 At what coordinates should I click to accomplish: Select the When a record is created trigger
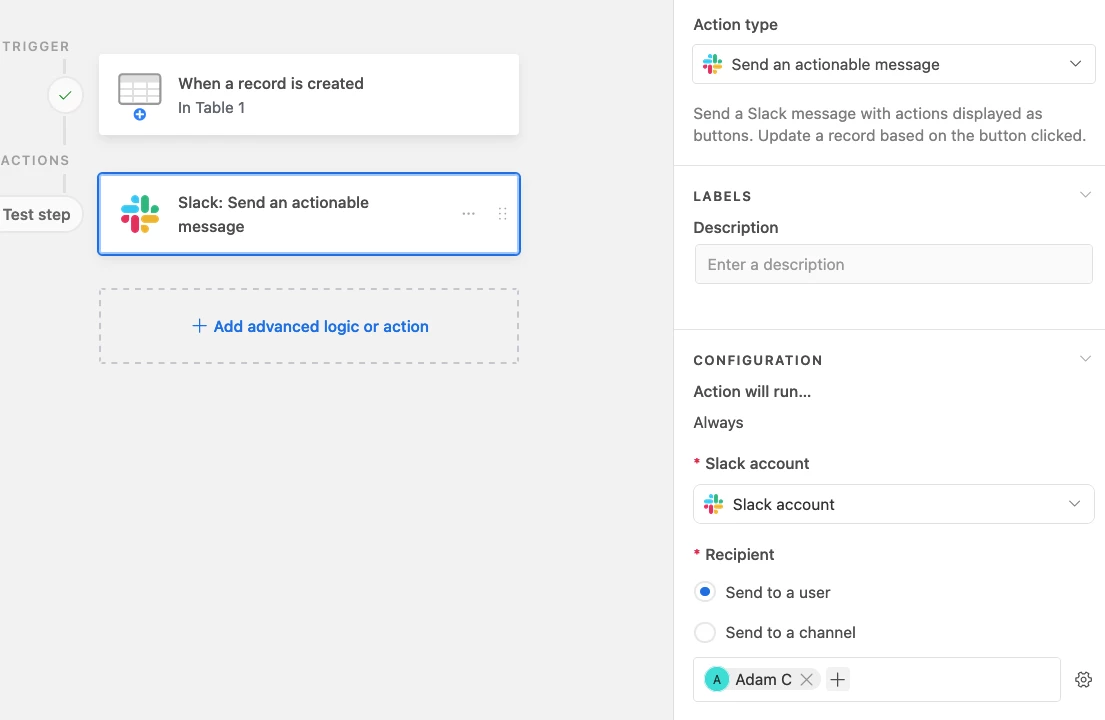click(309, 94)
